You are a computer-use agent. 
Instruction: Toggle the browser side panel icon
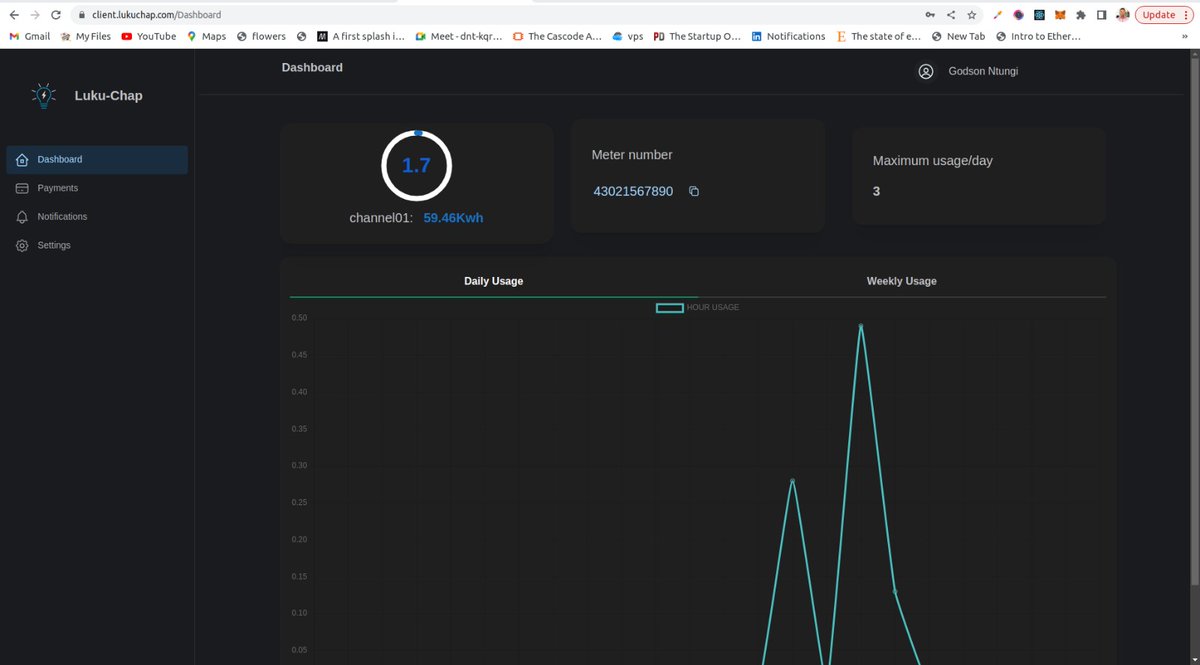pyautogui.click(x=1102, y=15)
